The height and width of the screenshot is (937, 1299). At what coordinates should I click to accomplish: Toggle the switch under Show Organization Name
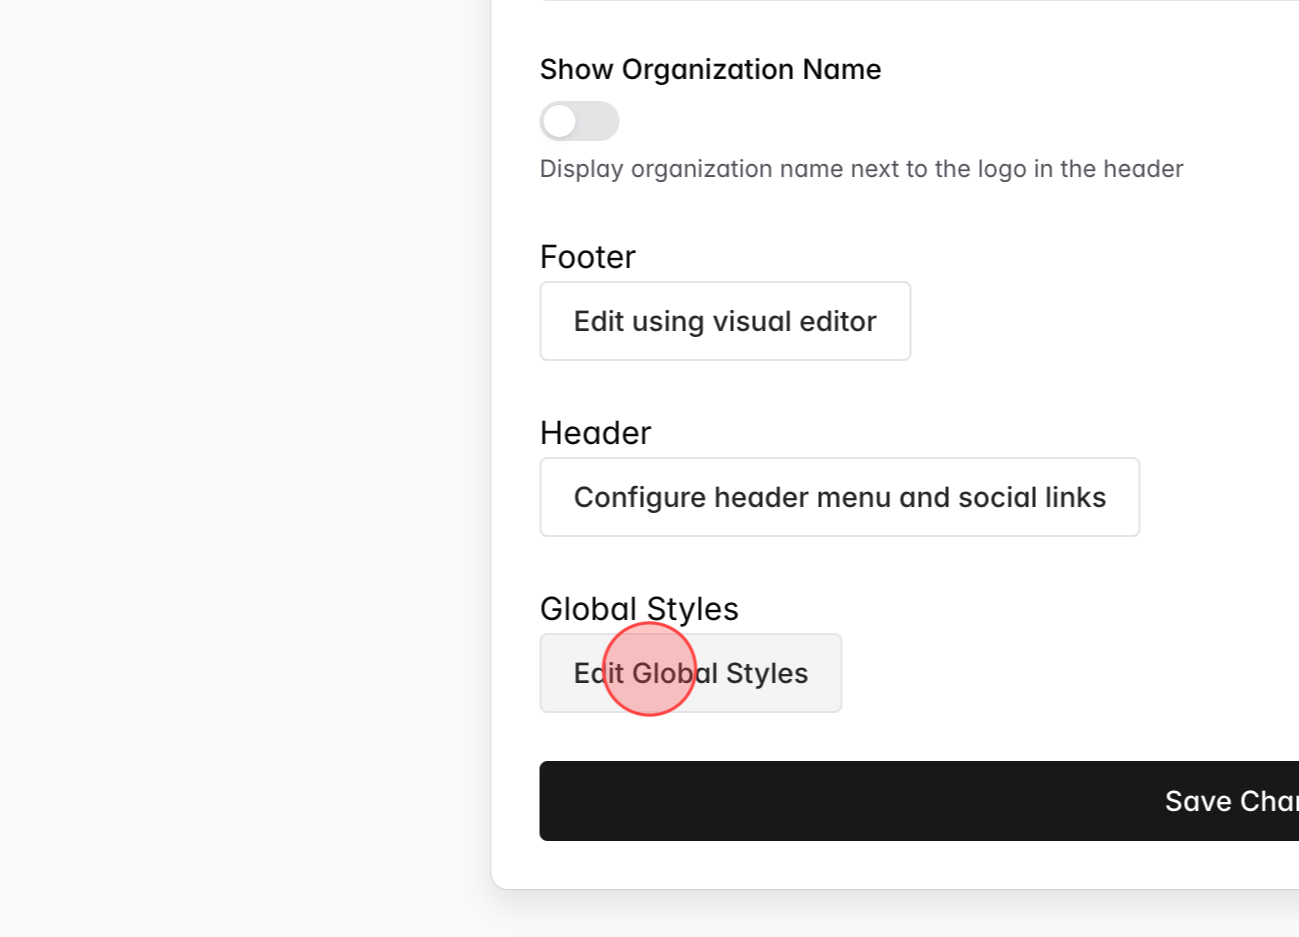(x=580, y=121)
